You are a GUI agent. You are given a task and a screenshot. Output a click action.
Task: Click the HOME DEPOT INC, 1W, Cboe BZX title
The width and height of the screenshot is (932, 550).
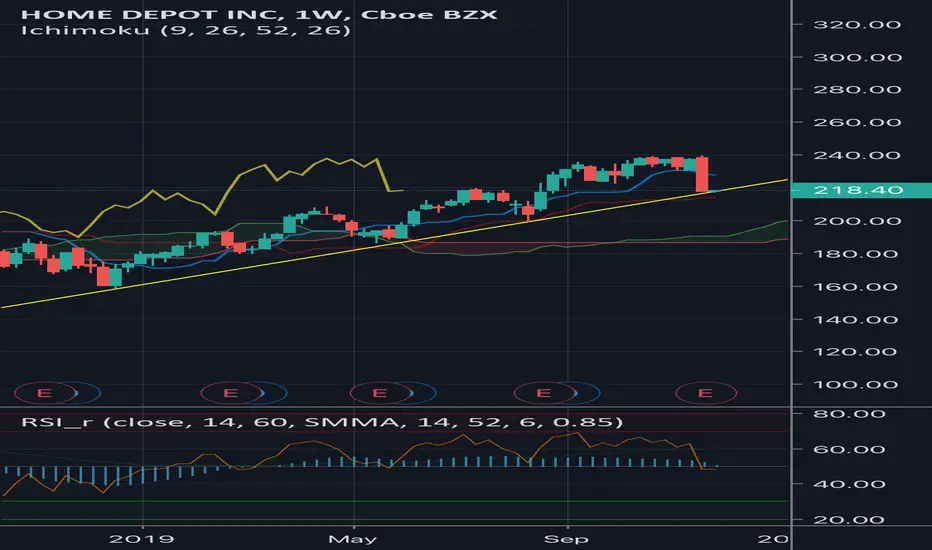tap(259, 14)
